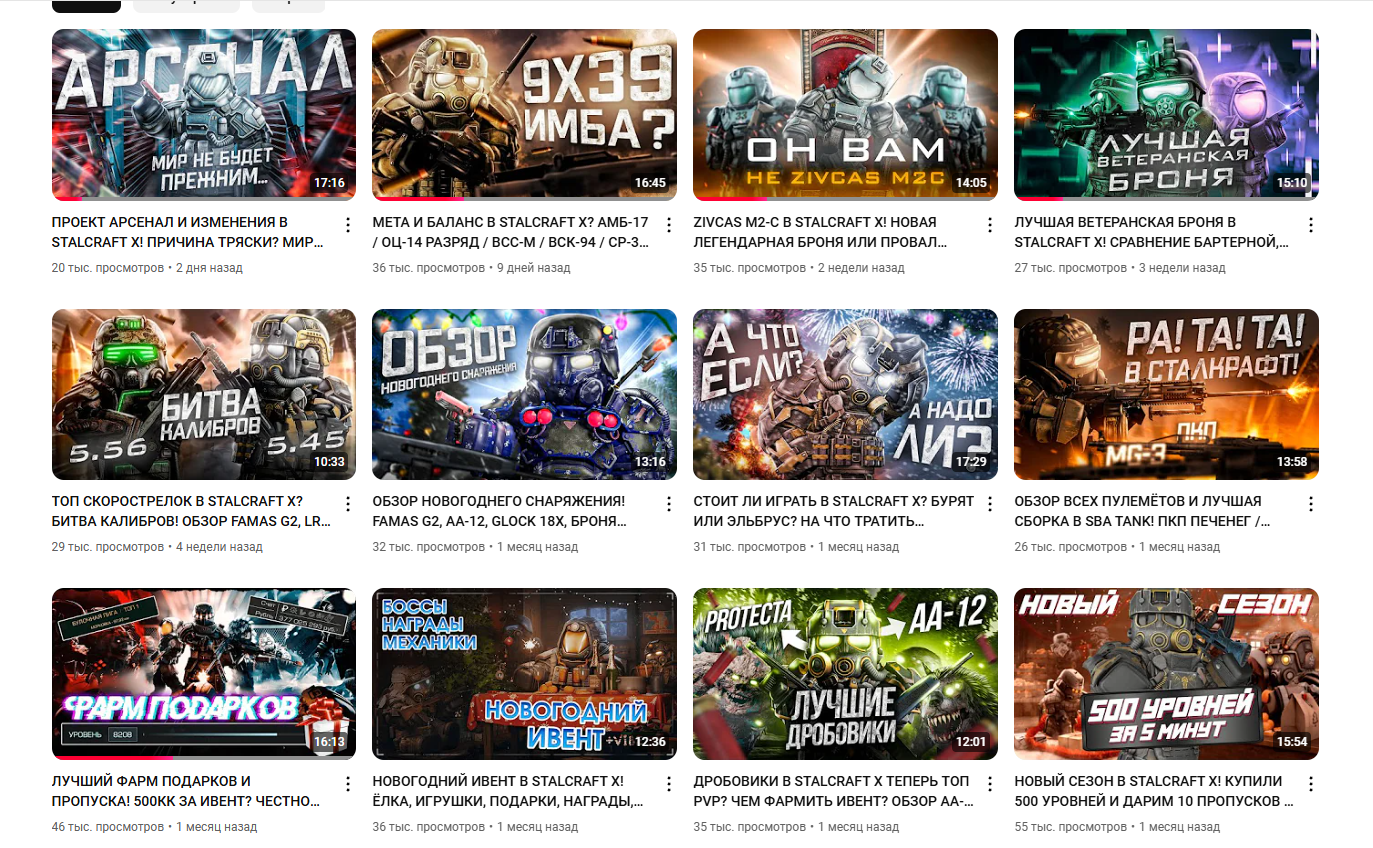Click the 16:13 duration badge
This screenshot has height=848, width=1373.
click(329, 743)
